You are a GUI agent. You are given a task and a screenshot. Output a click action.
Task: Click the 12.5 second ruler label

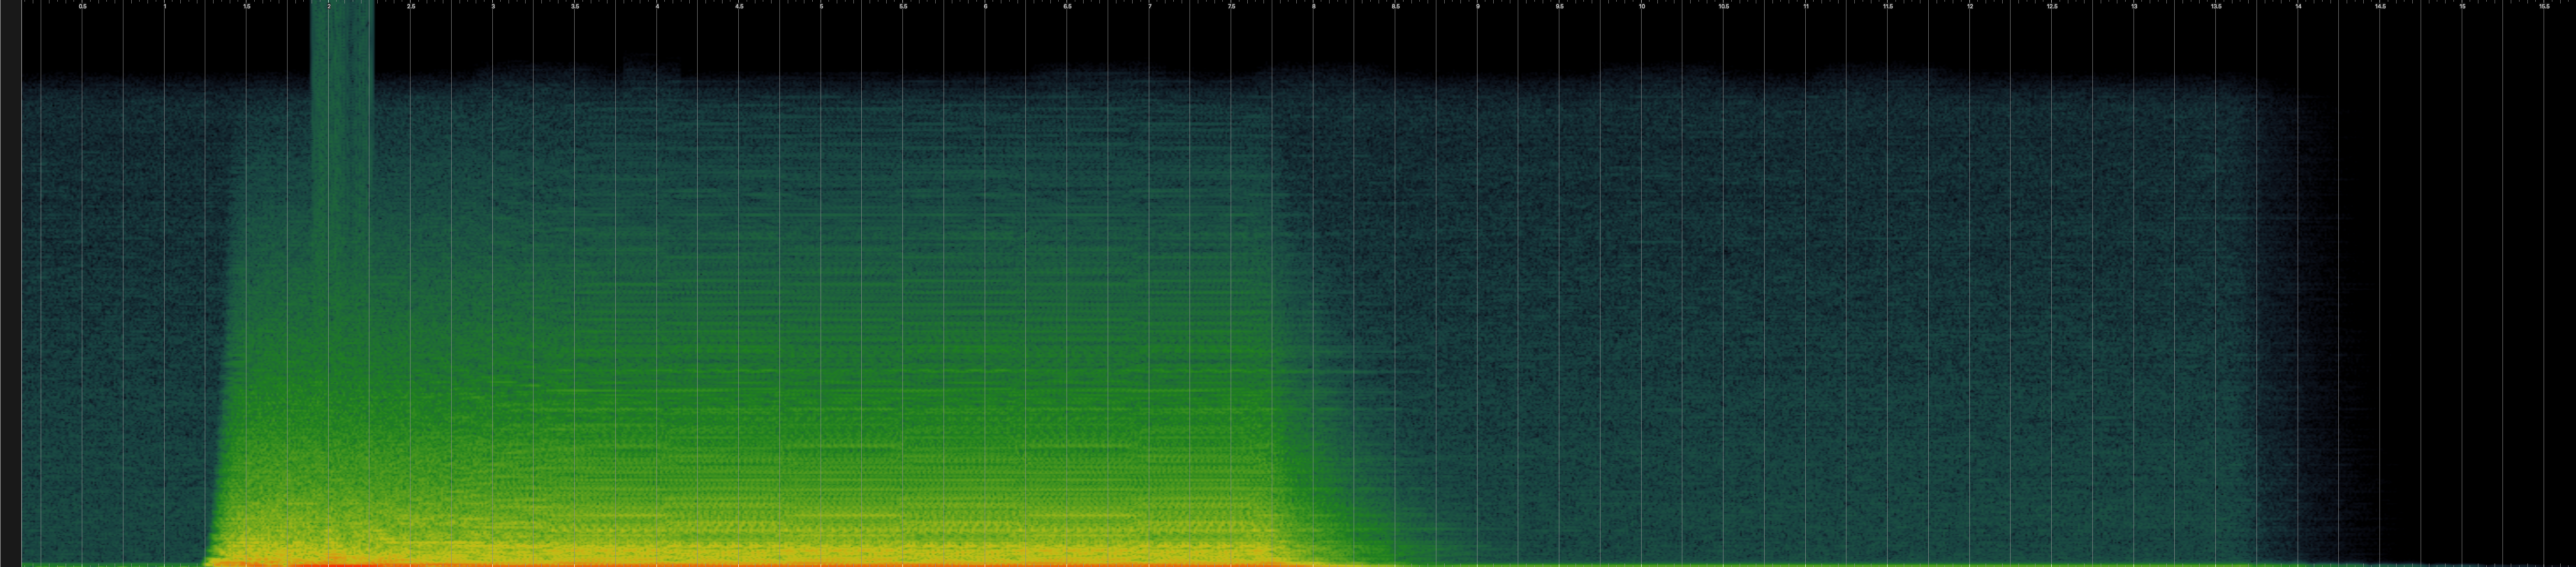tap(2052, 7)
